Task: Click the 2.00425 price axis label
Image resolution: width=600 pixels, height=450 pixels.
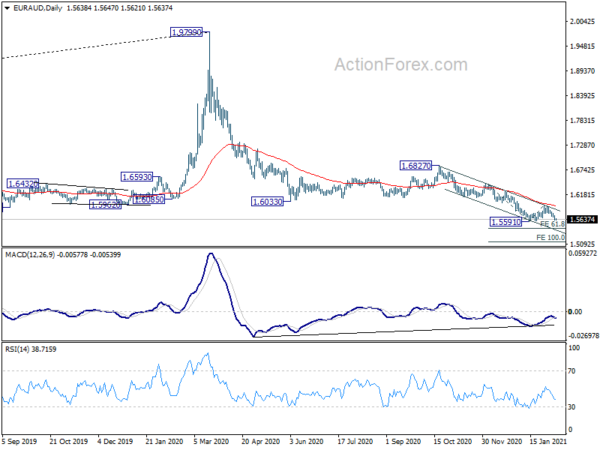Action: (x=582, y=21)
